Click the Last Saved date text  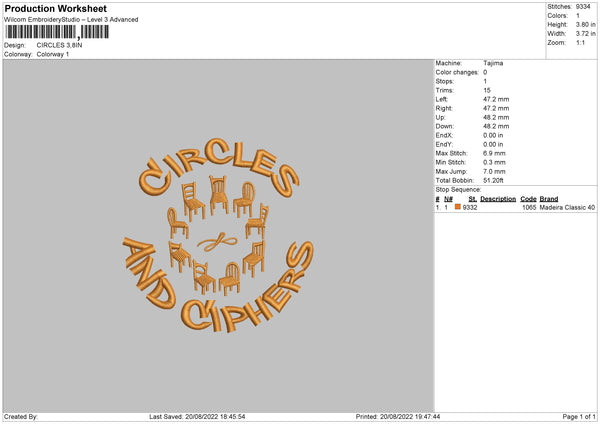point(197,417)
